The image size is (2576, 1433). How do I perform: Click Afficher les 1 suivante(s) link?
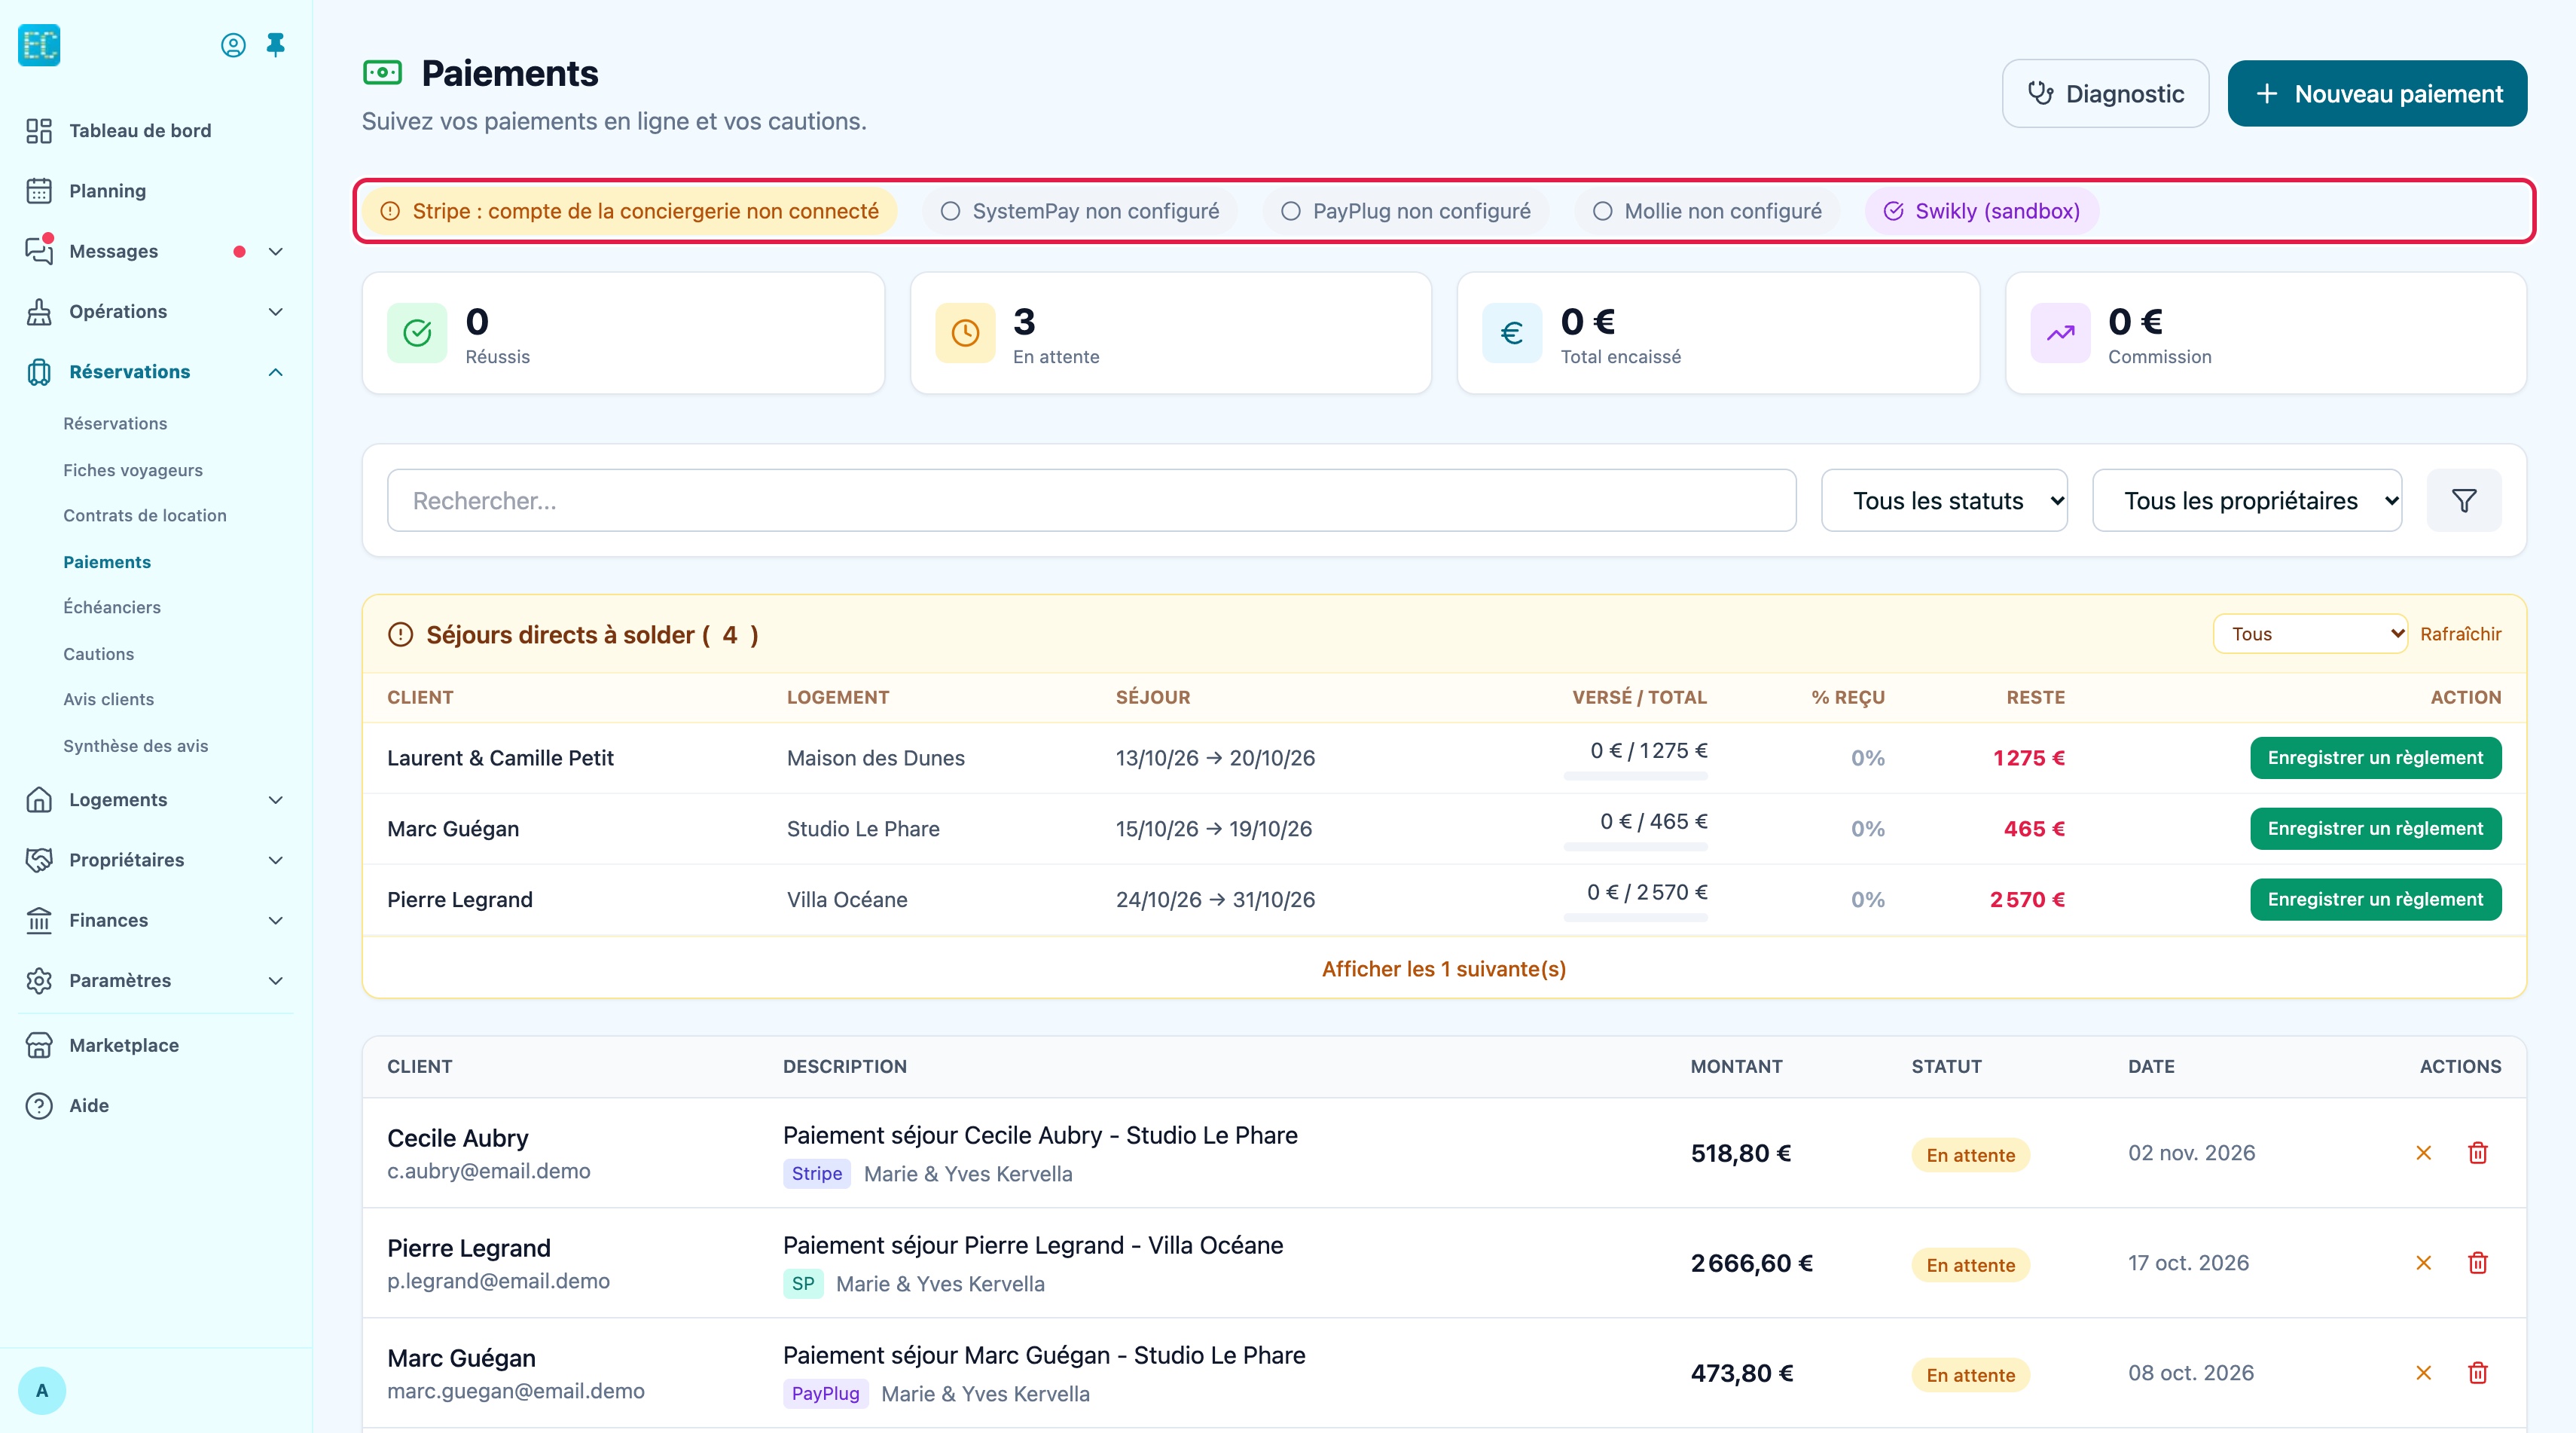click(x=1443, y=969)
